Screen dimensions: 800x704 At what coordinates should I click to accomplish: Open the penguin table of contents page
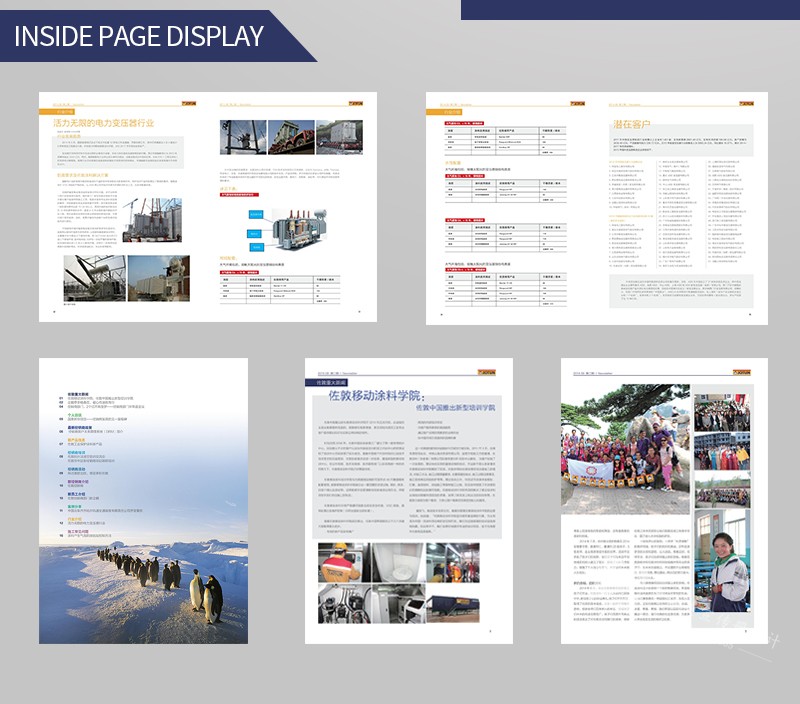point(143,500)
